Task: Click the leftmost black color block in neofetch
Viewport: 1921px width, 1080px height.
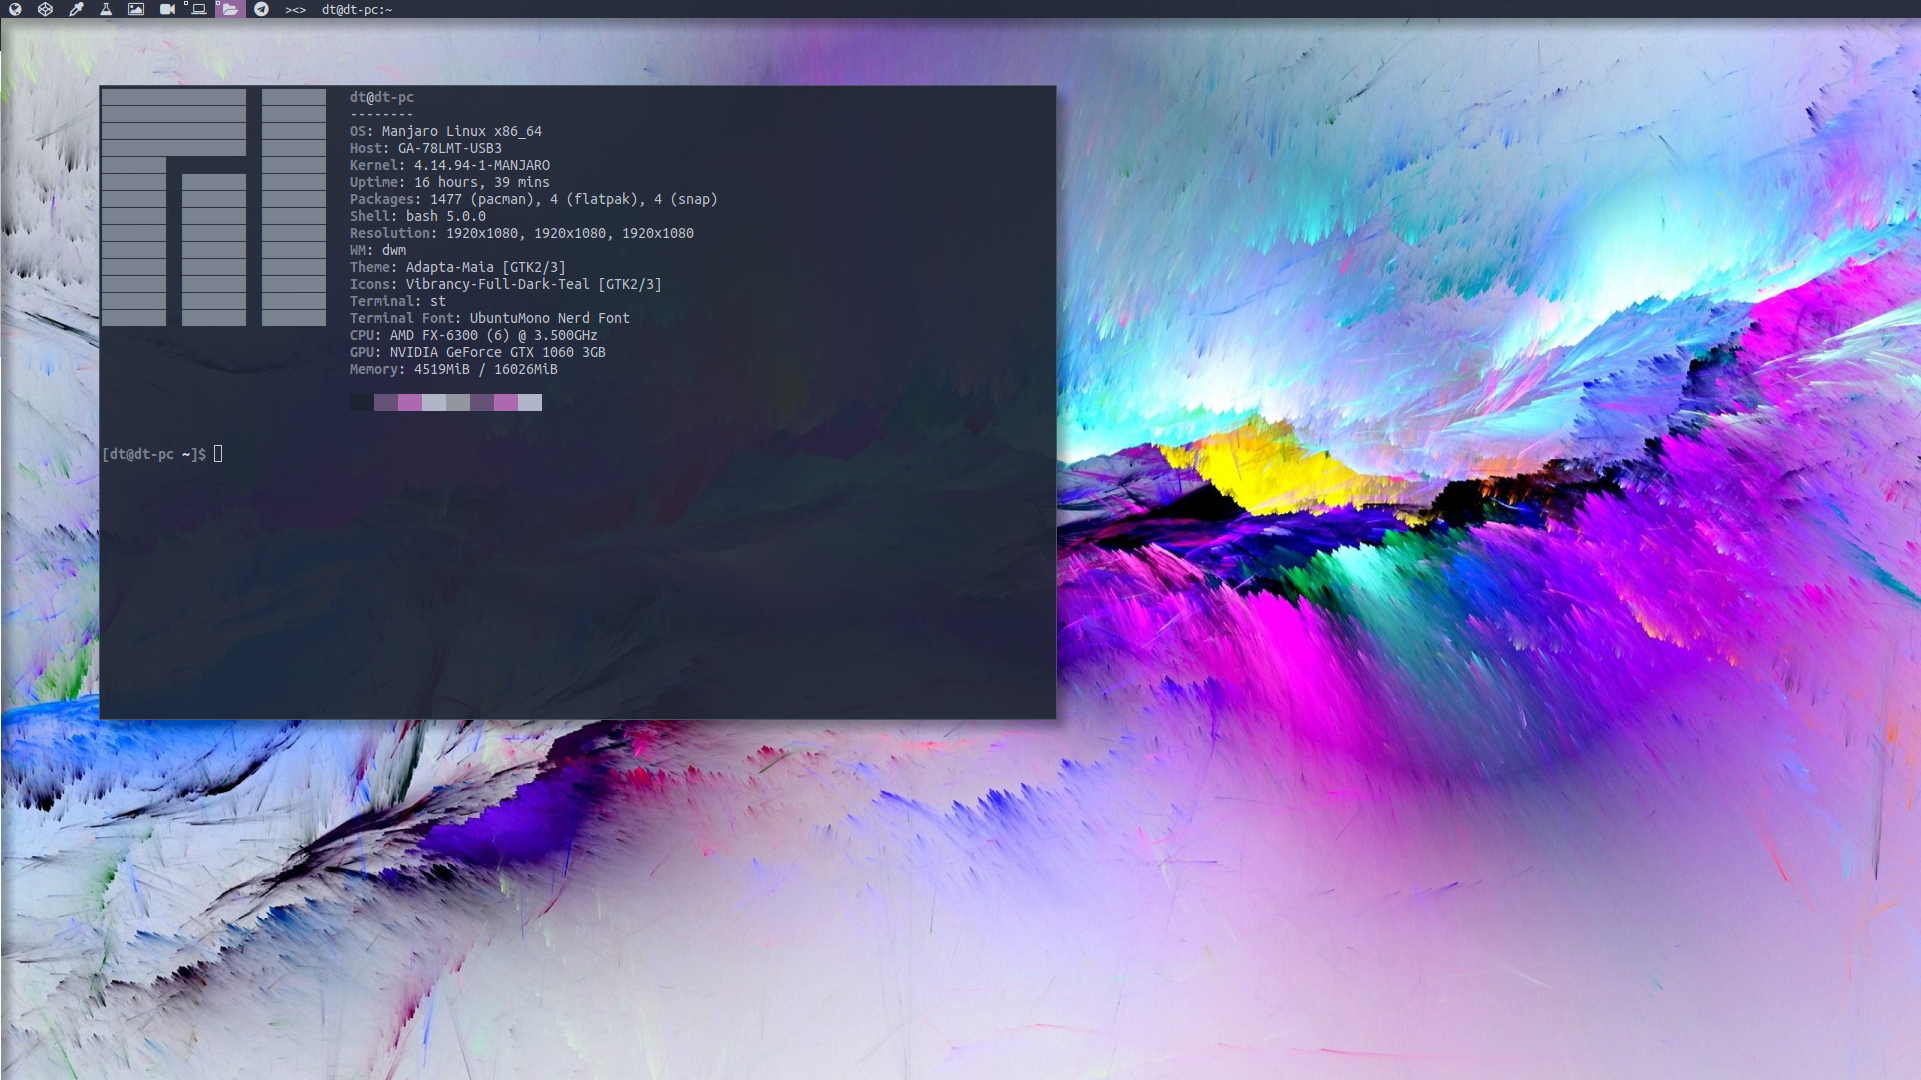Action: (361, 402)
